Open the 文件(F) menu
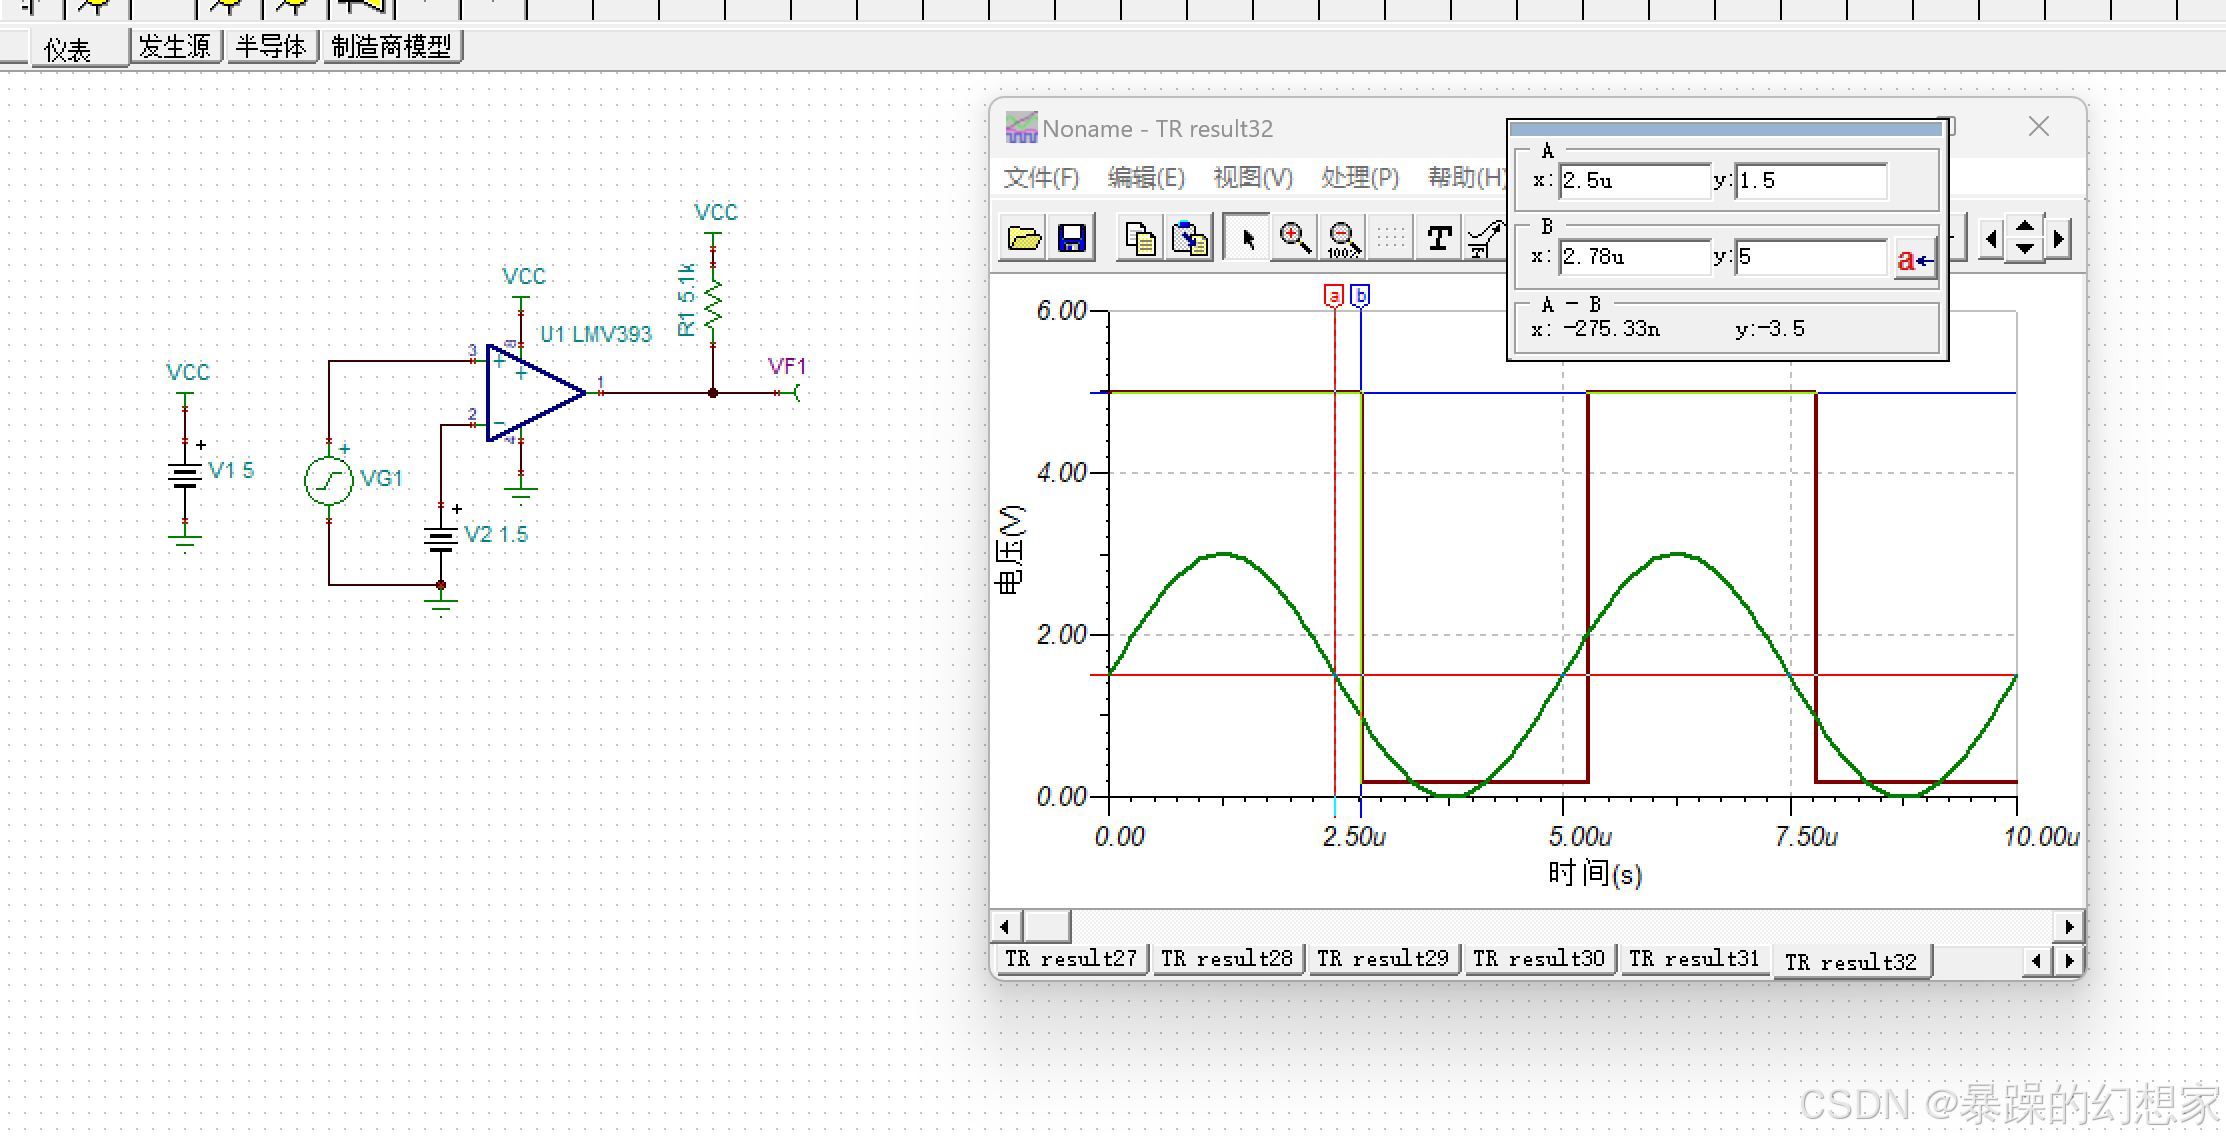The width and height of the screenshot is (2226, 1140). (1041, 177)
